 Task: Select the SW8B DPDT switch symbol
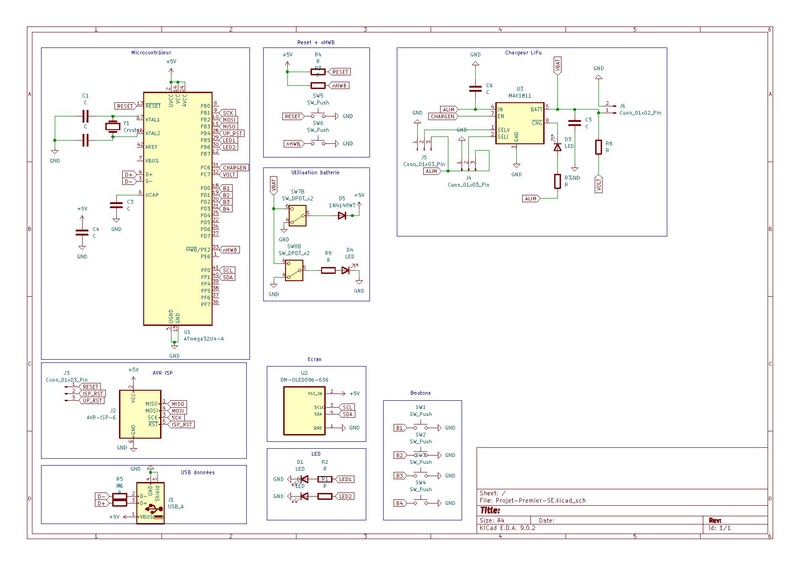[294, 270]
